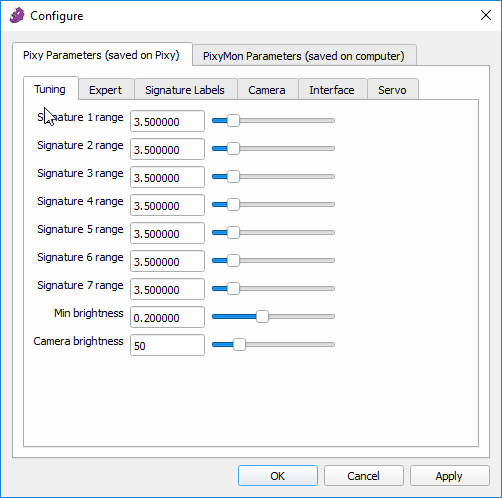This screenshot has height=498, width=502.
Task: Click the Camera brightness slider handle
Action: coord(239,345)
